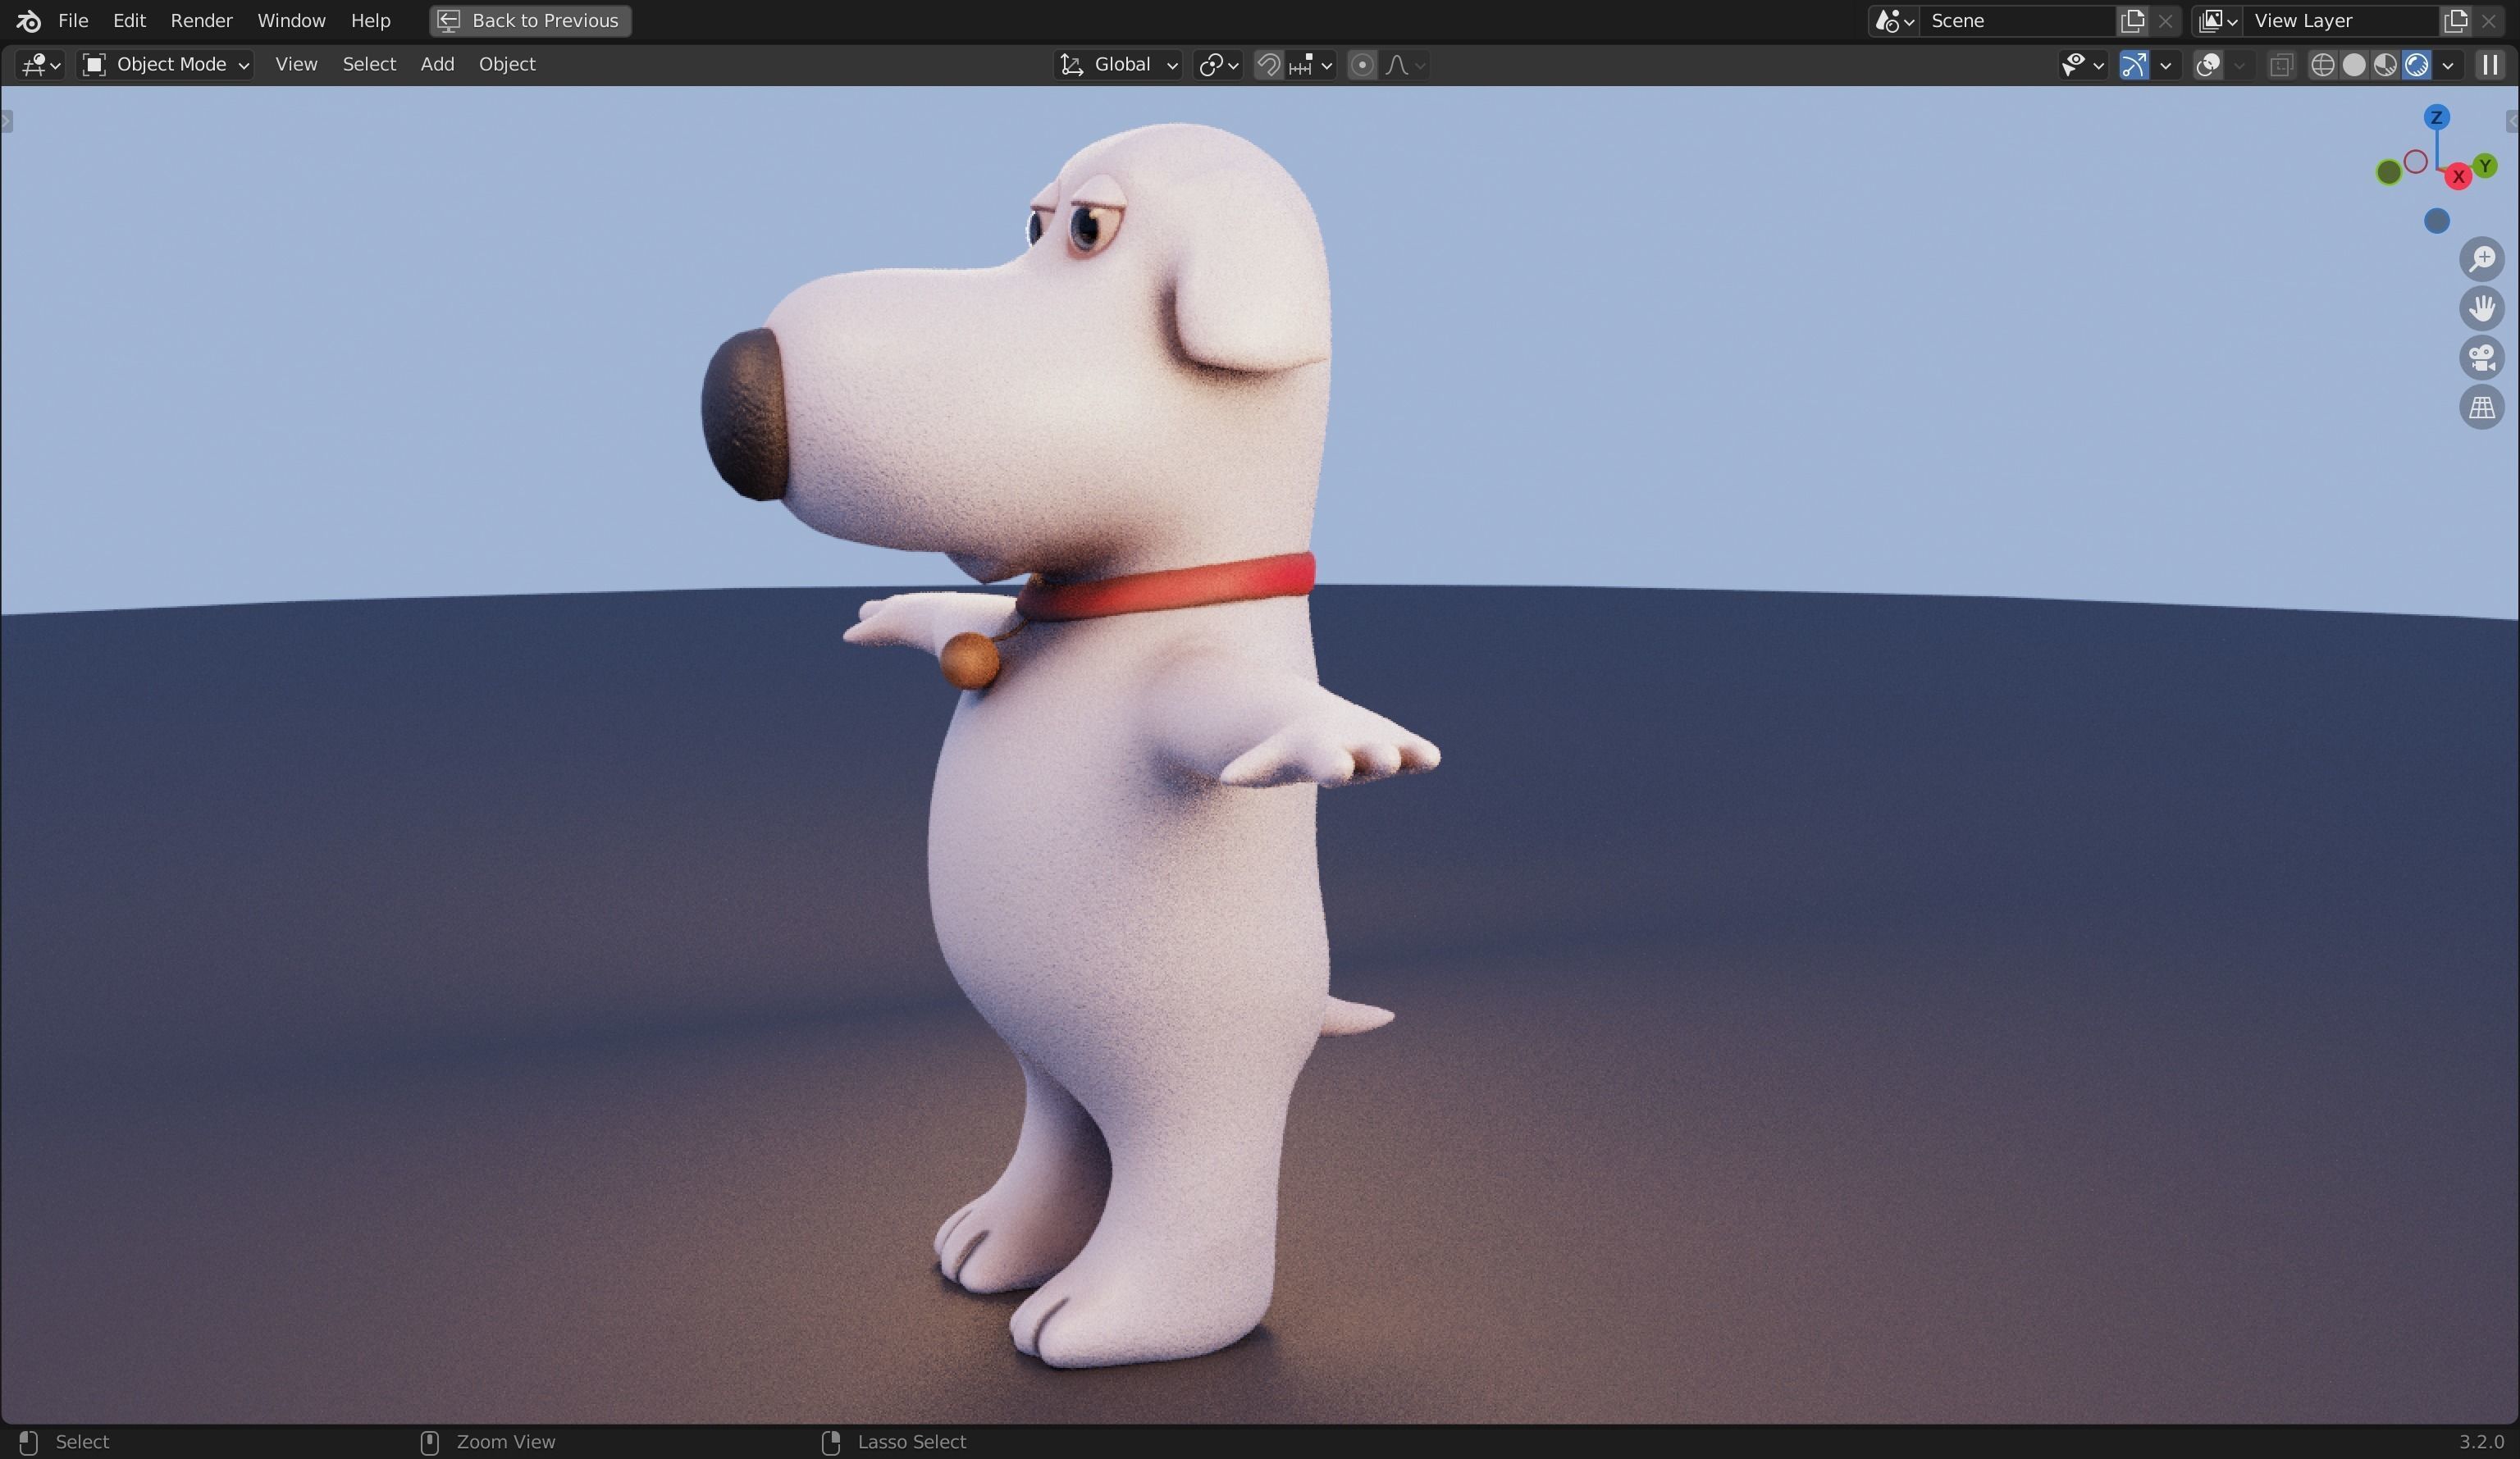The width and height of the screenshot is (2520, 1459).
Task: Click the Zoom View status bar hint
Action: (x=505, y=1442)
